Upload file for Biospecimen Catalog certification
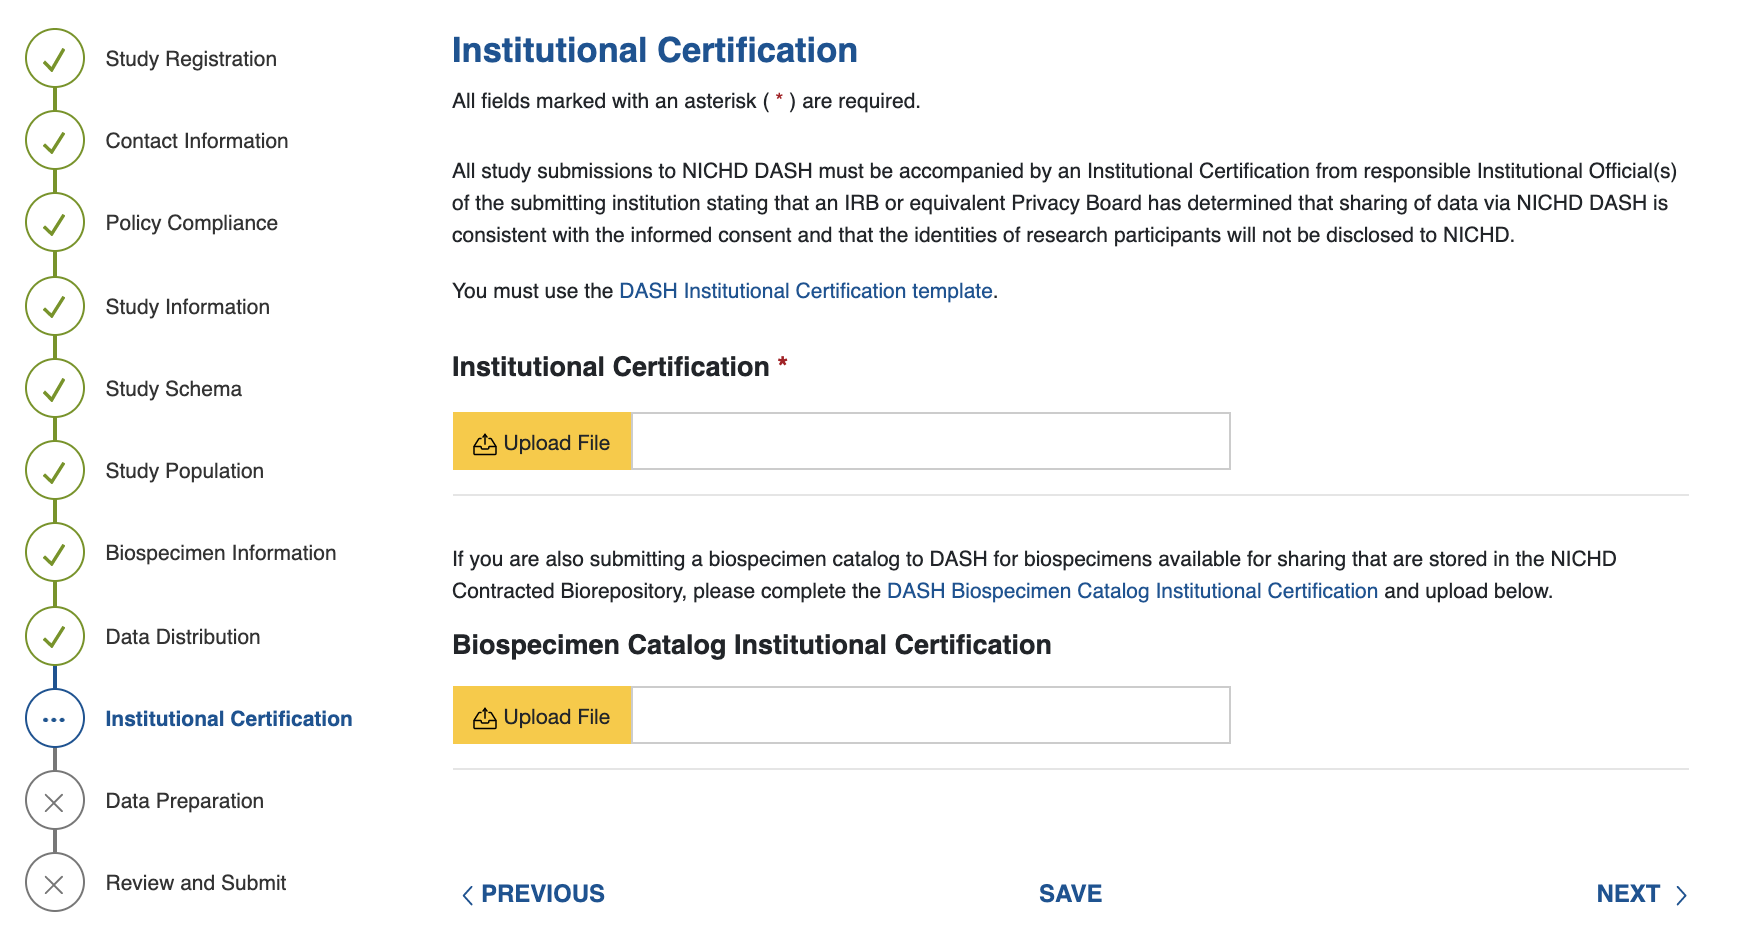This screenshot has height=947, width=1755. point(542,716)
